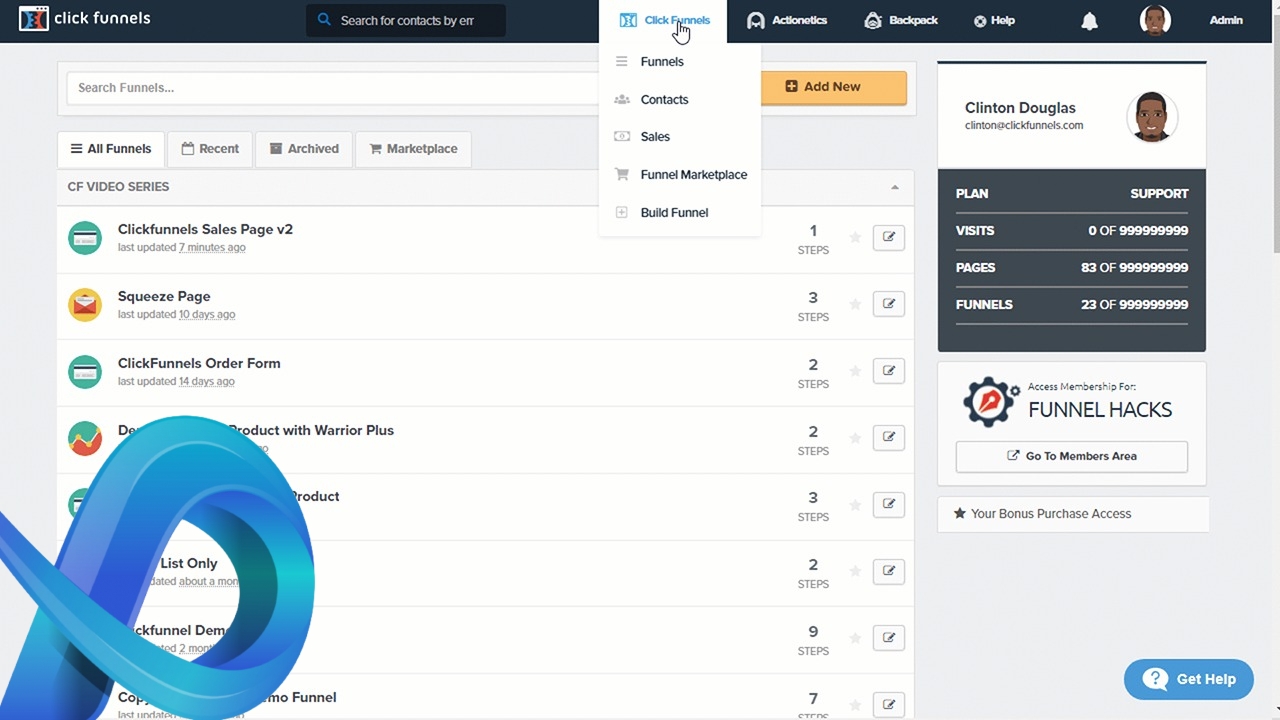Star the List Only funnel
Image resolution: width=1280 pixels, height=720 pixels.
point(855,571)
